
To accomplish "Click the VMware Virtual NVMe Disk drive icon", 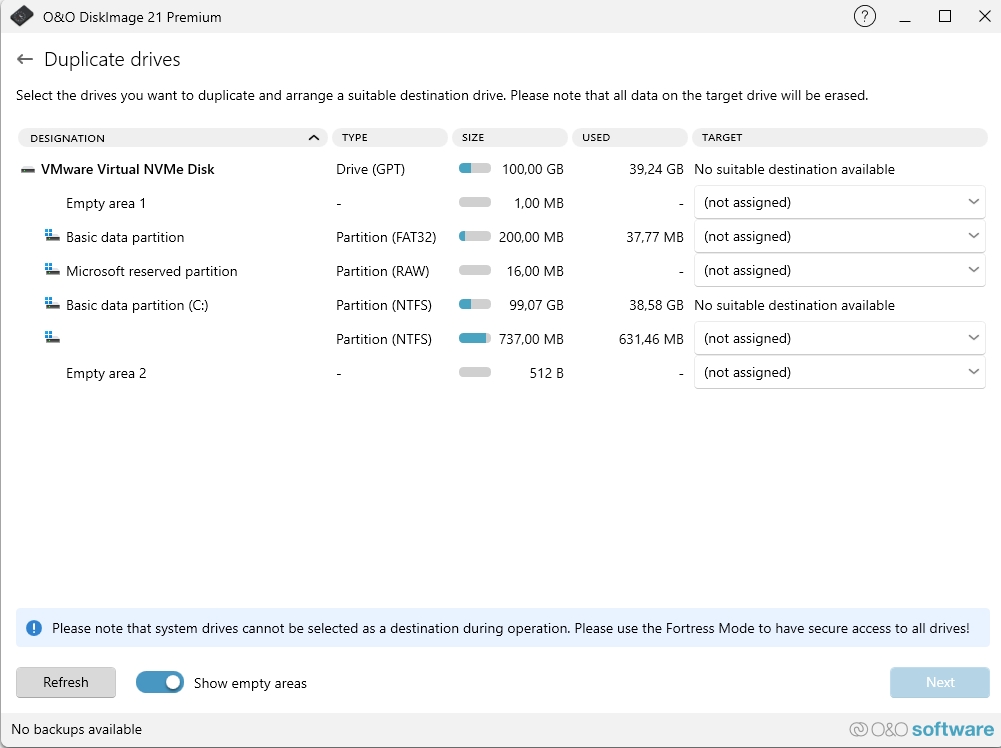I will click(x=28, y=170).
